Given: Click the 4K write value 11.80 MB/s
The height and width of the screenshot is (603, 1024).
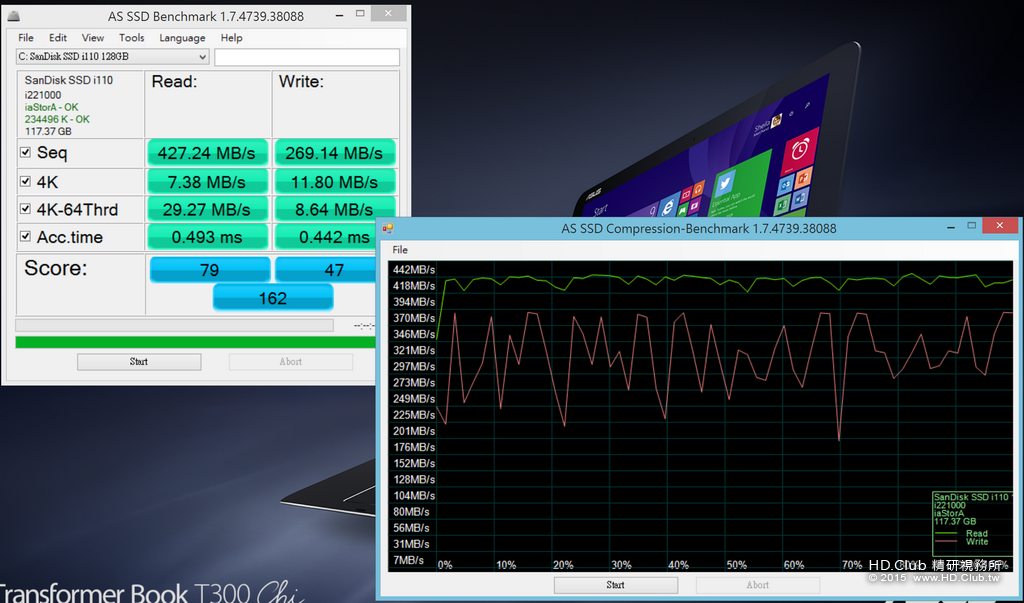Looking at the screenshot, I should [x=334, y=182].
